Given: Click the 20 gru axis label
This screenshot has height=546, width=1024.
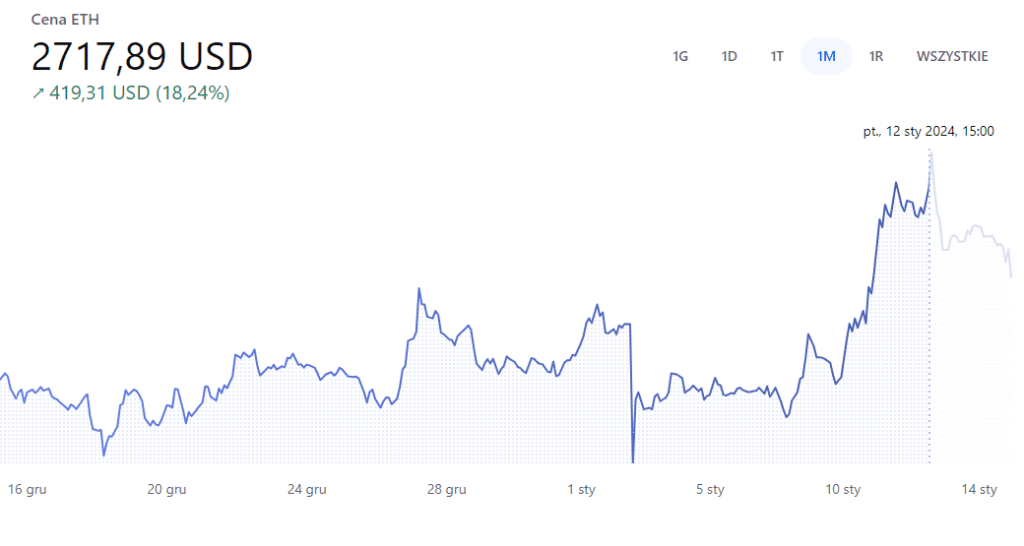Looking at the screenshot, I should [x=167, y=489].
